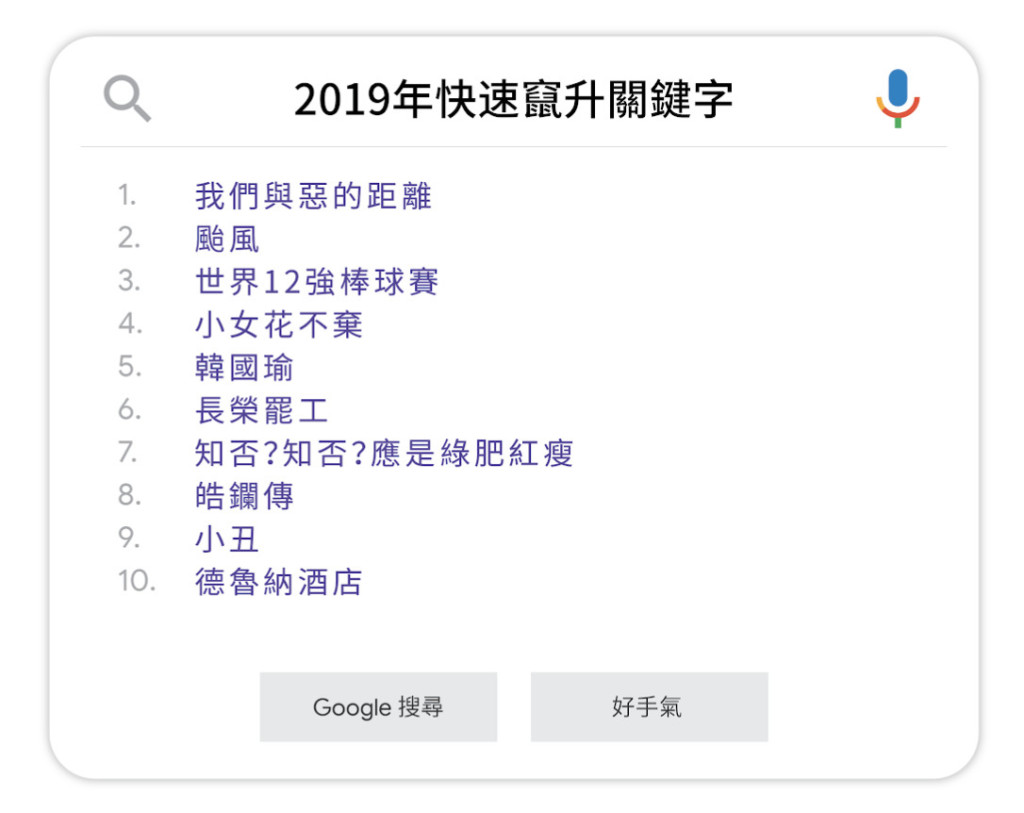Click the 小女花不棄 keyword link
Screen dimensions: 1024x813
(278, 324)
